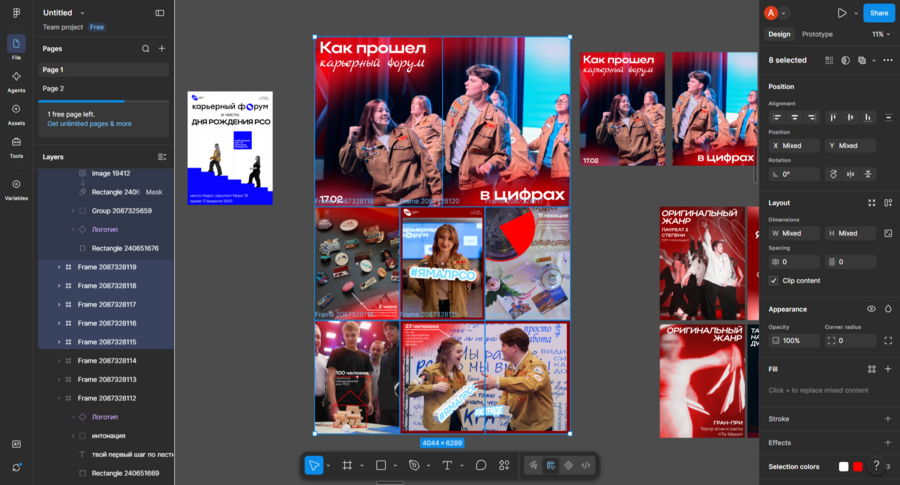
Task: Align selection to the left
Action: (x=777, y=118)
